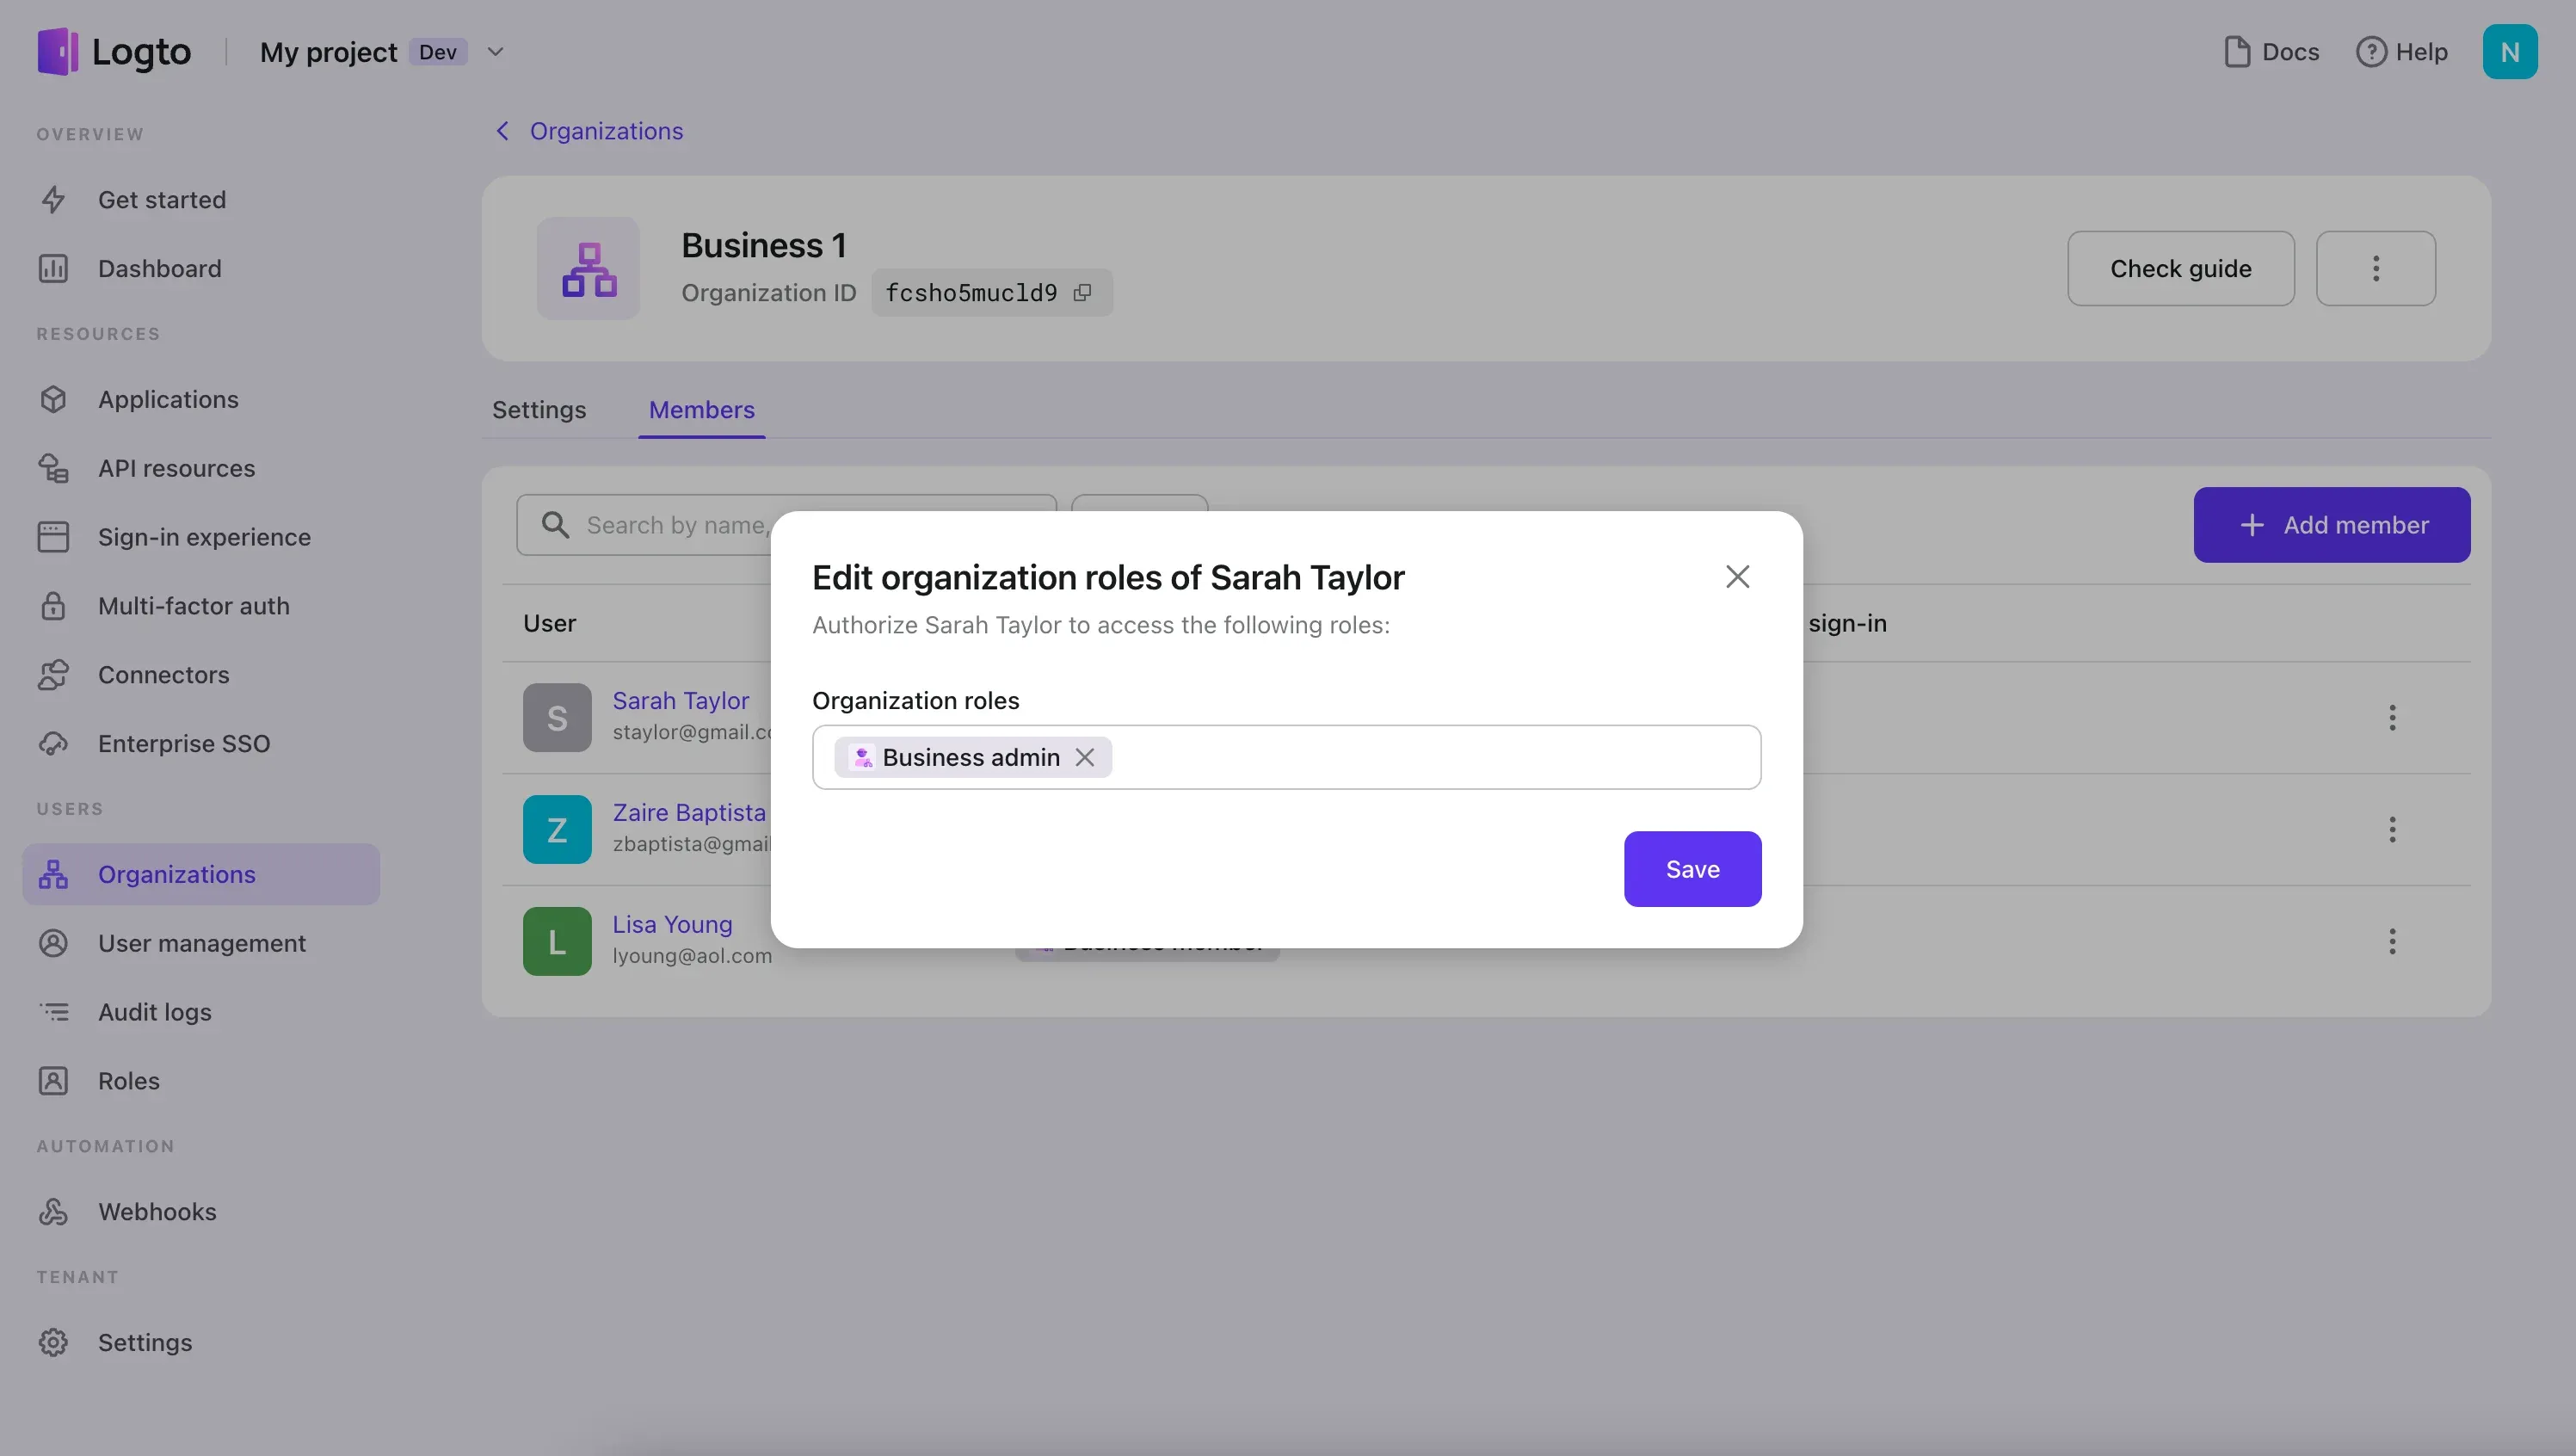Switch to the Members tab
Image resolution: width=2576 pixels, height=1456 pixels.
(700, 409)
